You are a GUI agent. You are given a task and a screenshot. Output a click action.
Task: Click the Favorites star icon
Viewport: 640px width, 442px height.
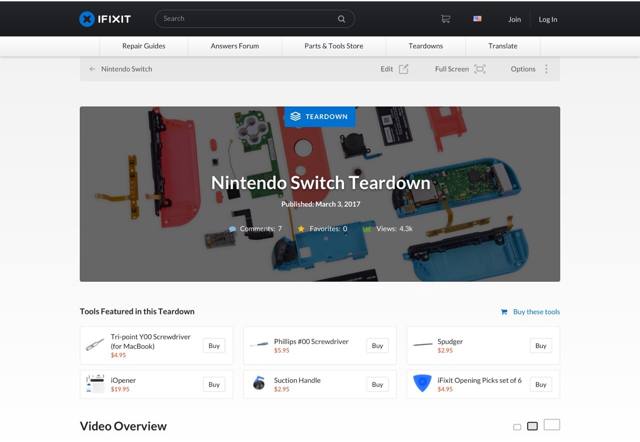coord(301,229)
